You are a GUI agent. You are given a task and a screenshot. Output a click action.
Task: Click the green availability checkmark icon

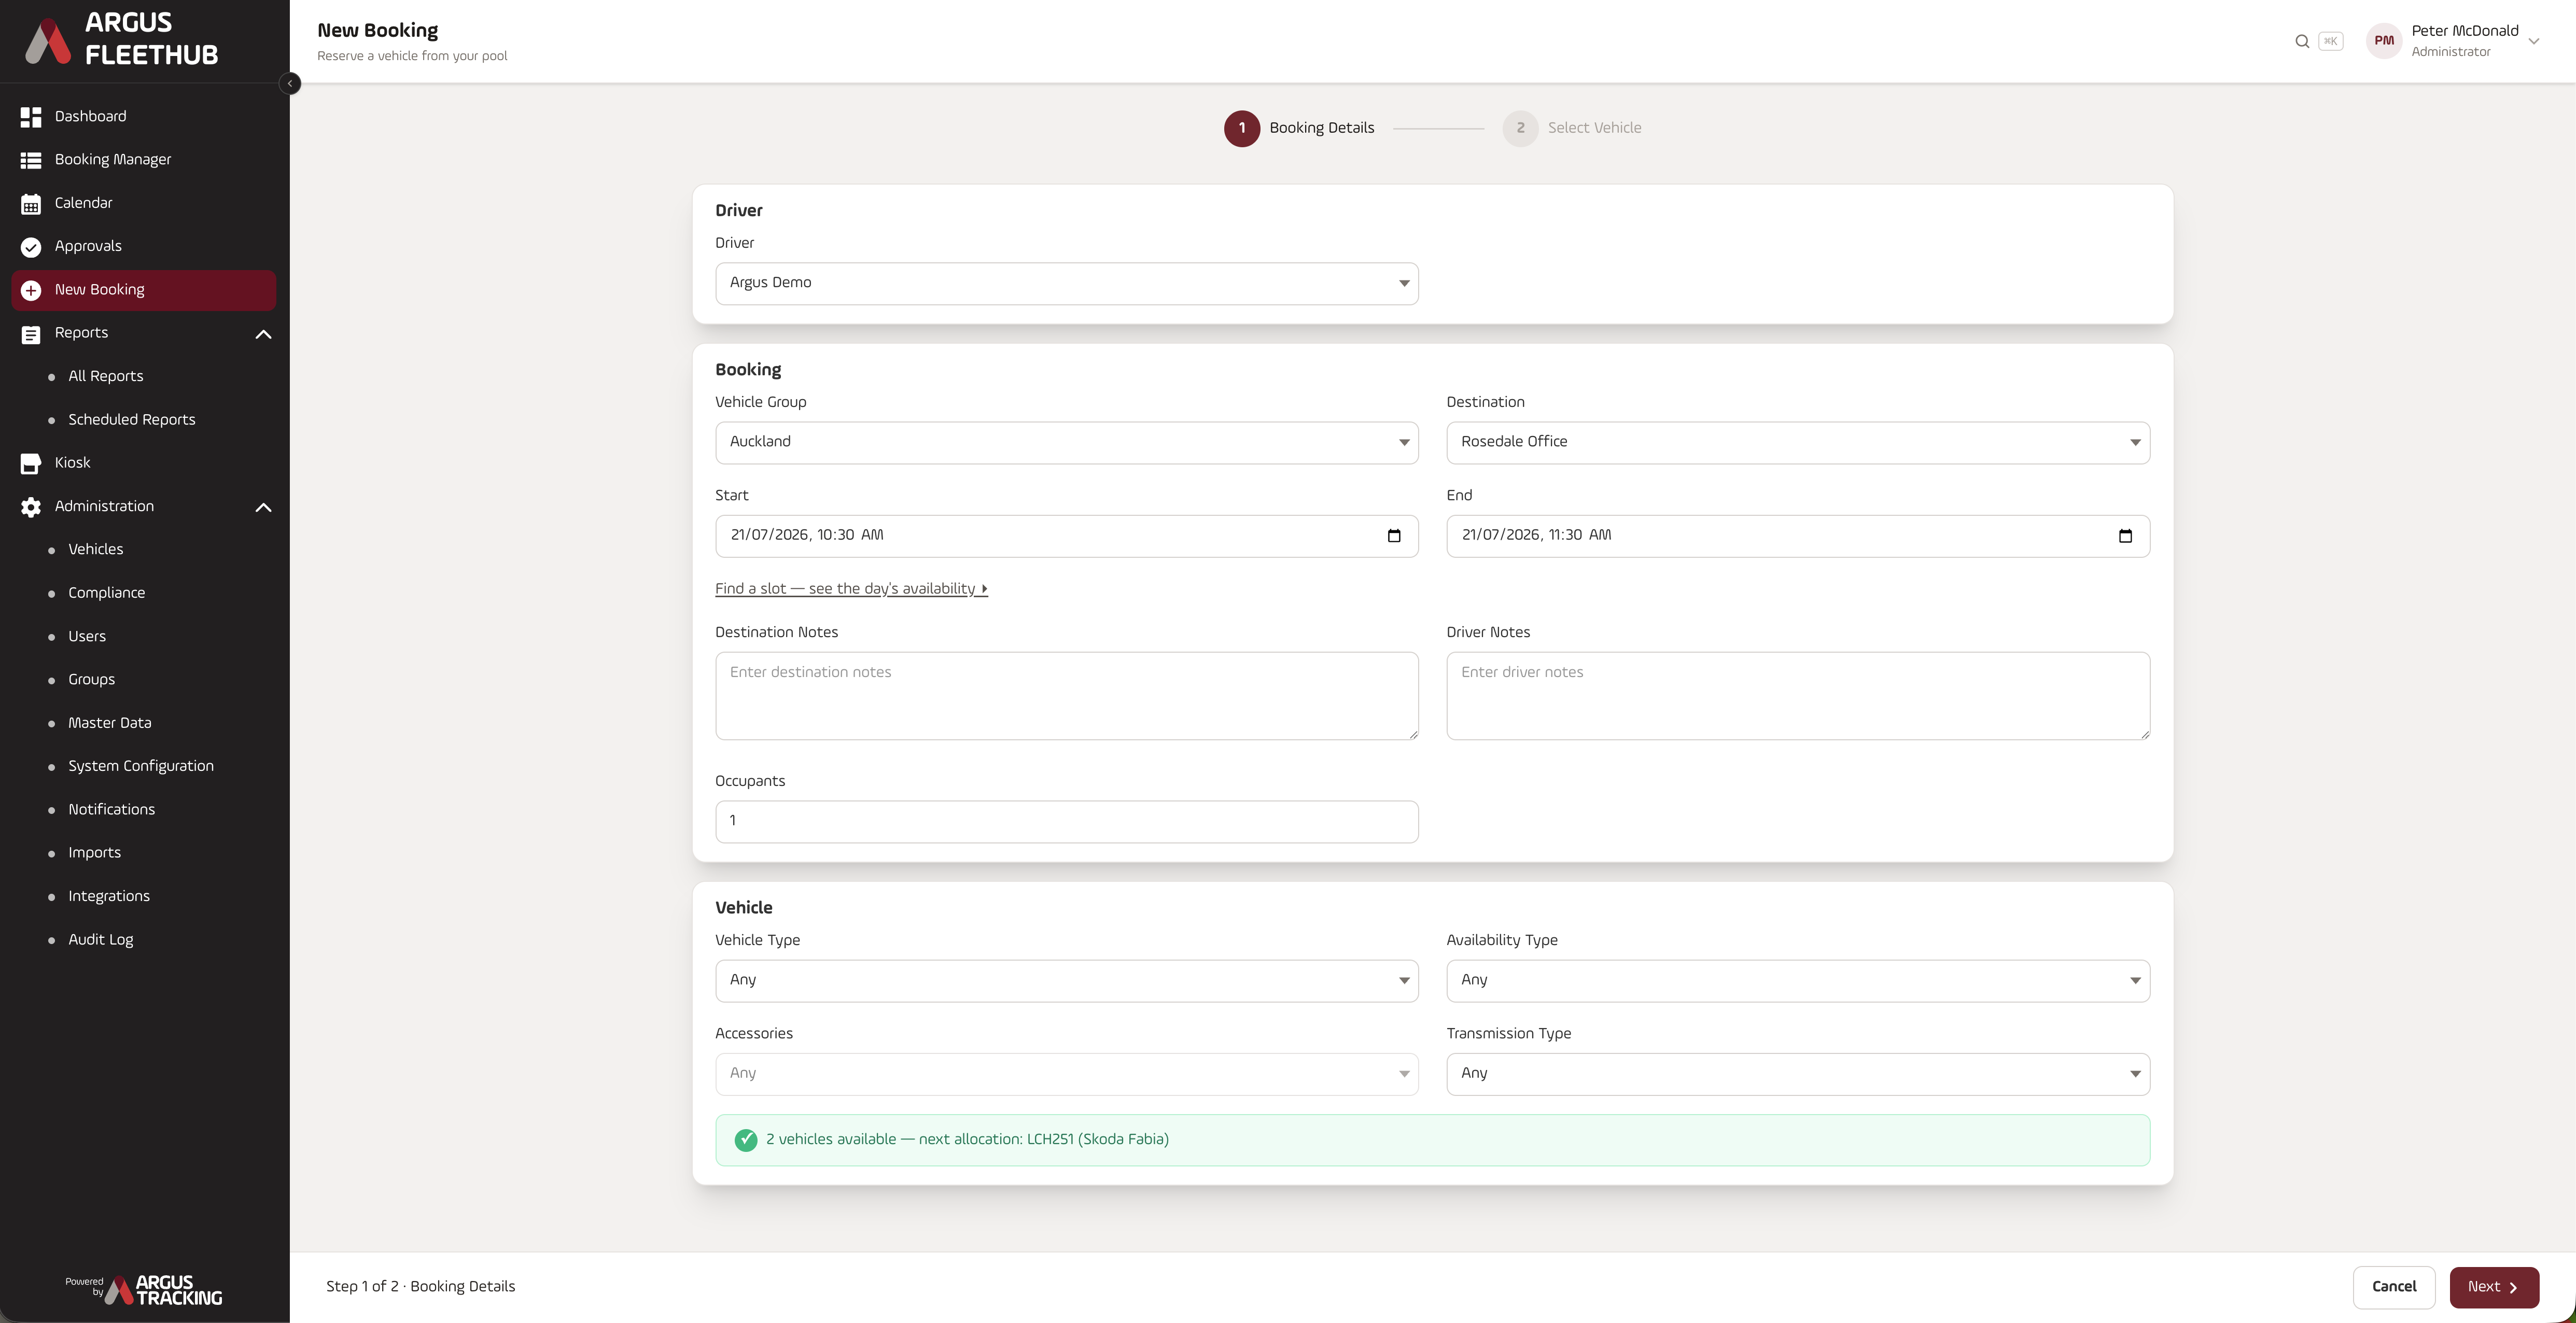click(x=746, y=1140)
